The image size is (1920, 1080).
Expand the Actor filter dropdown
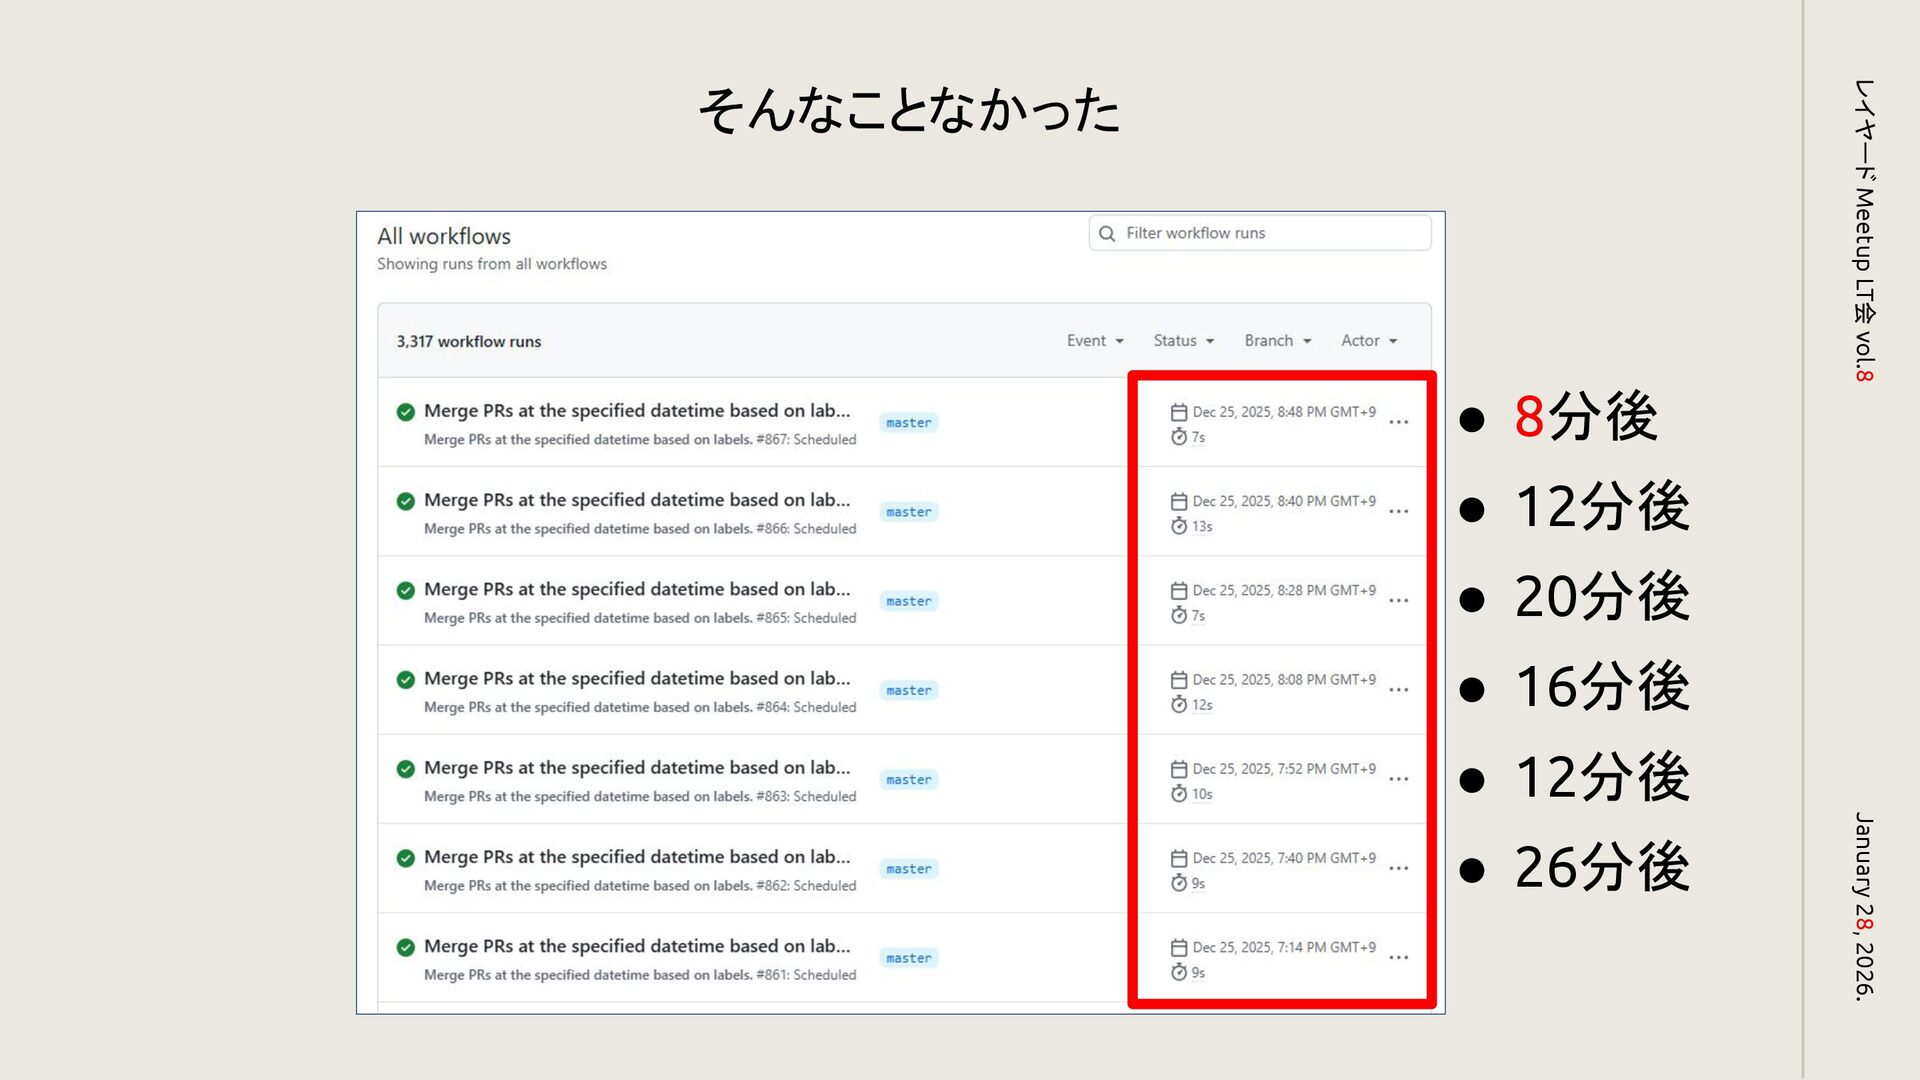(x=1368, y=341)
